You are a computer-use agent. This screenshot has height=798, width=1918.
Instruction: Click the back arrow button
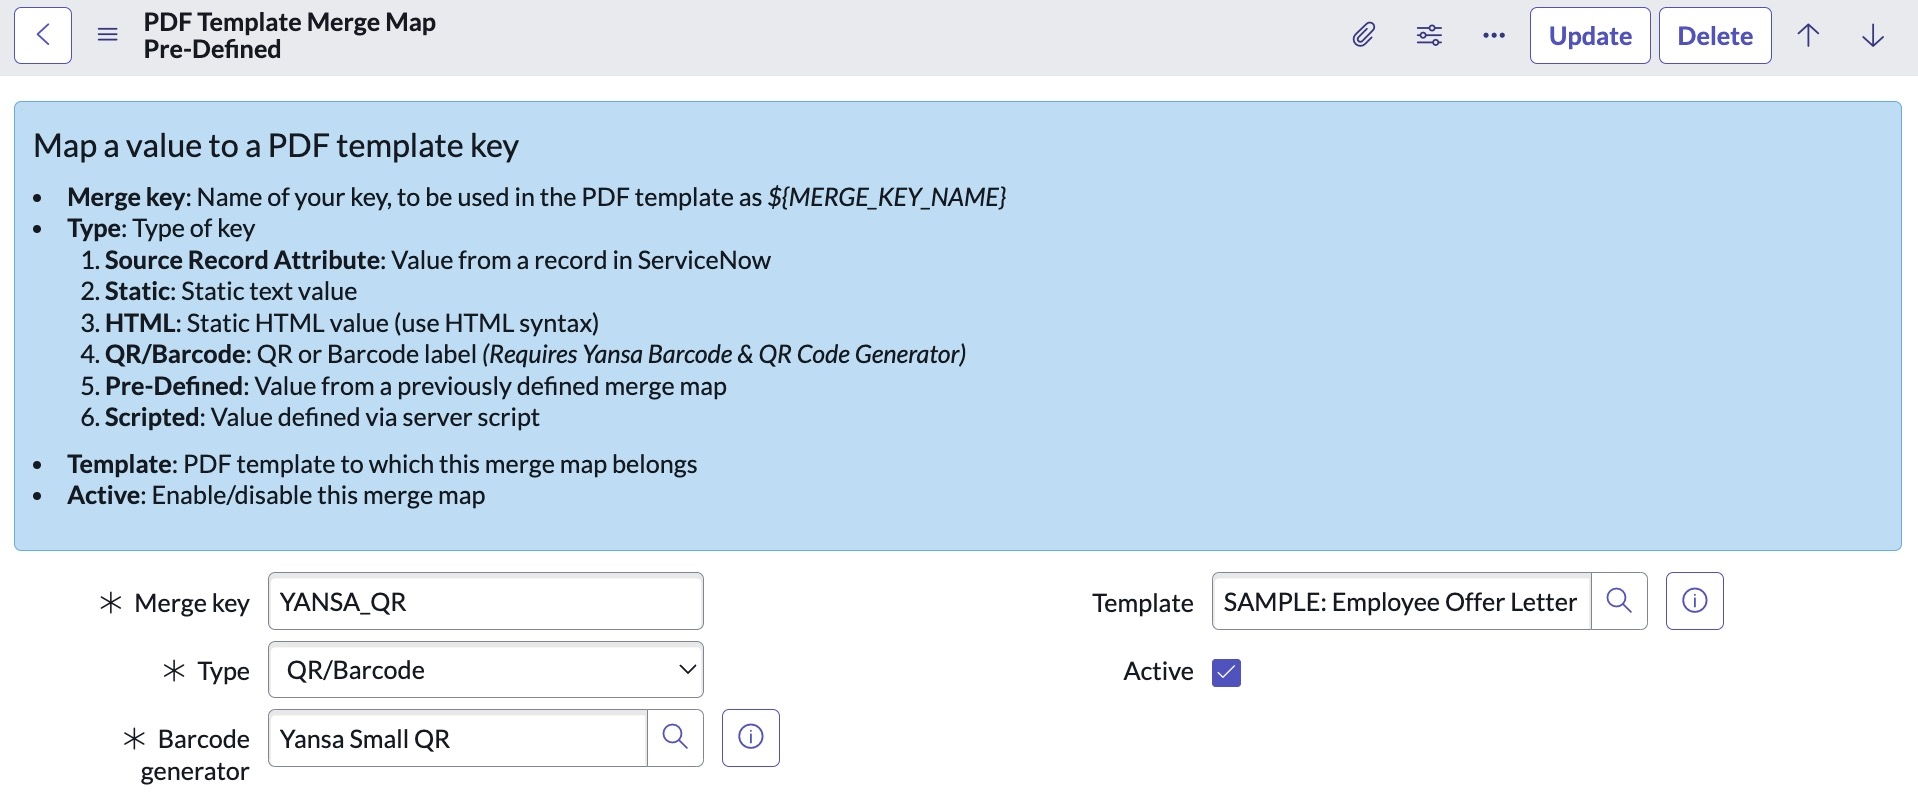[x=43, y=36]
